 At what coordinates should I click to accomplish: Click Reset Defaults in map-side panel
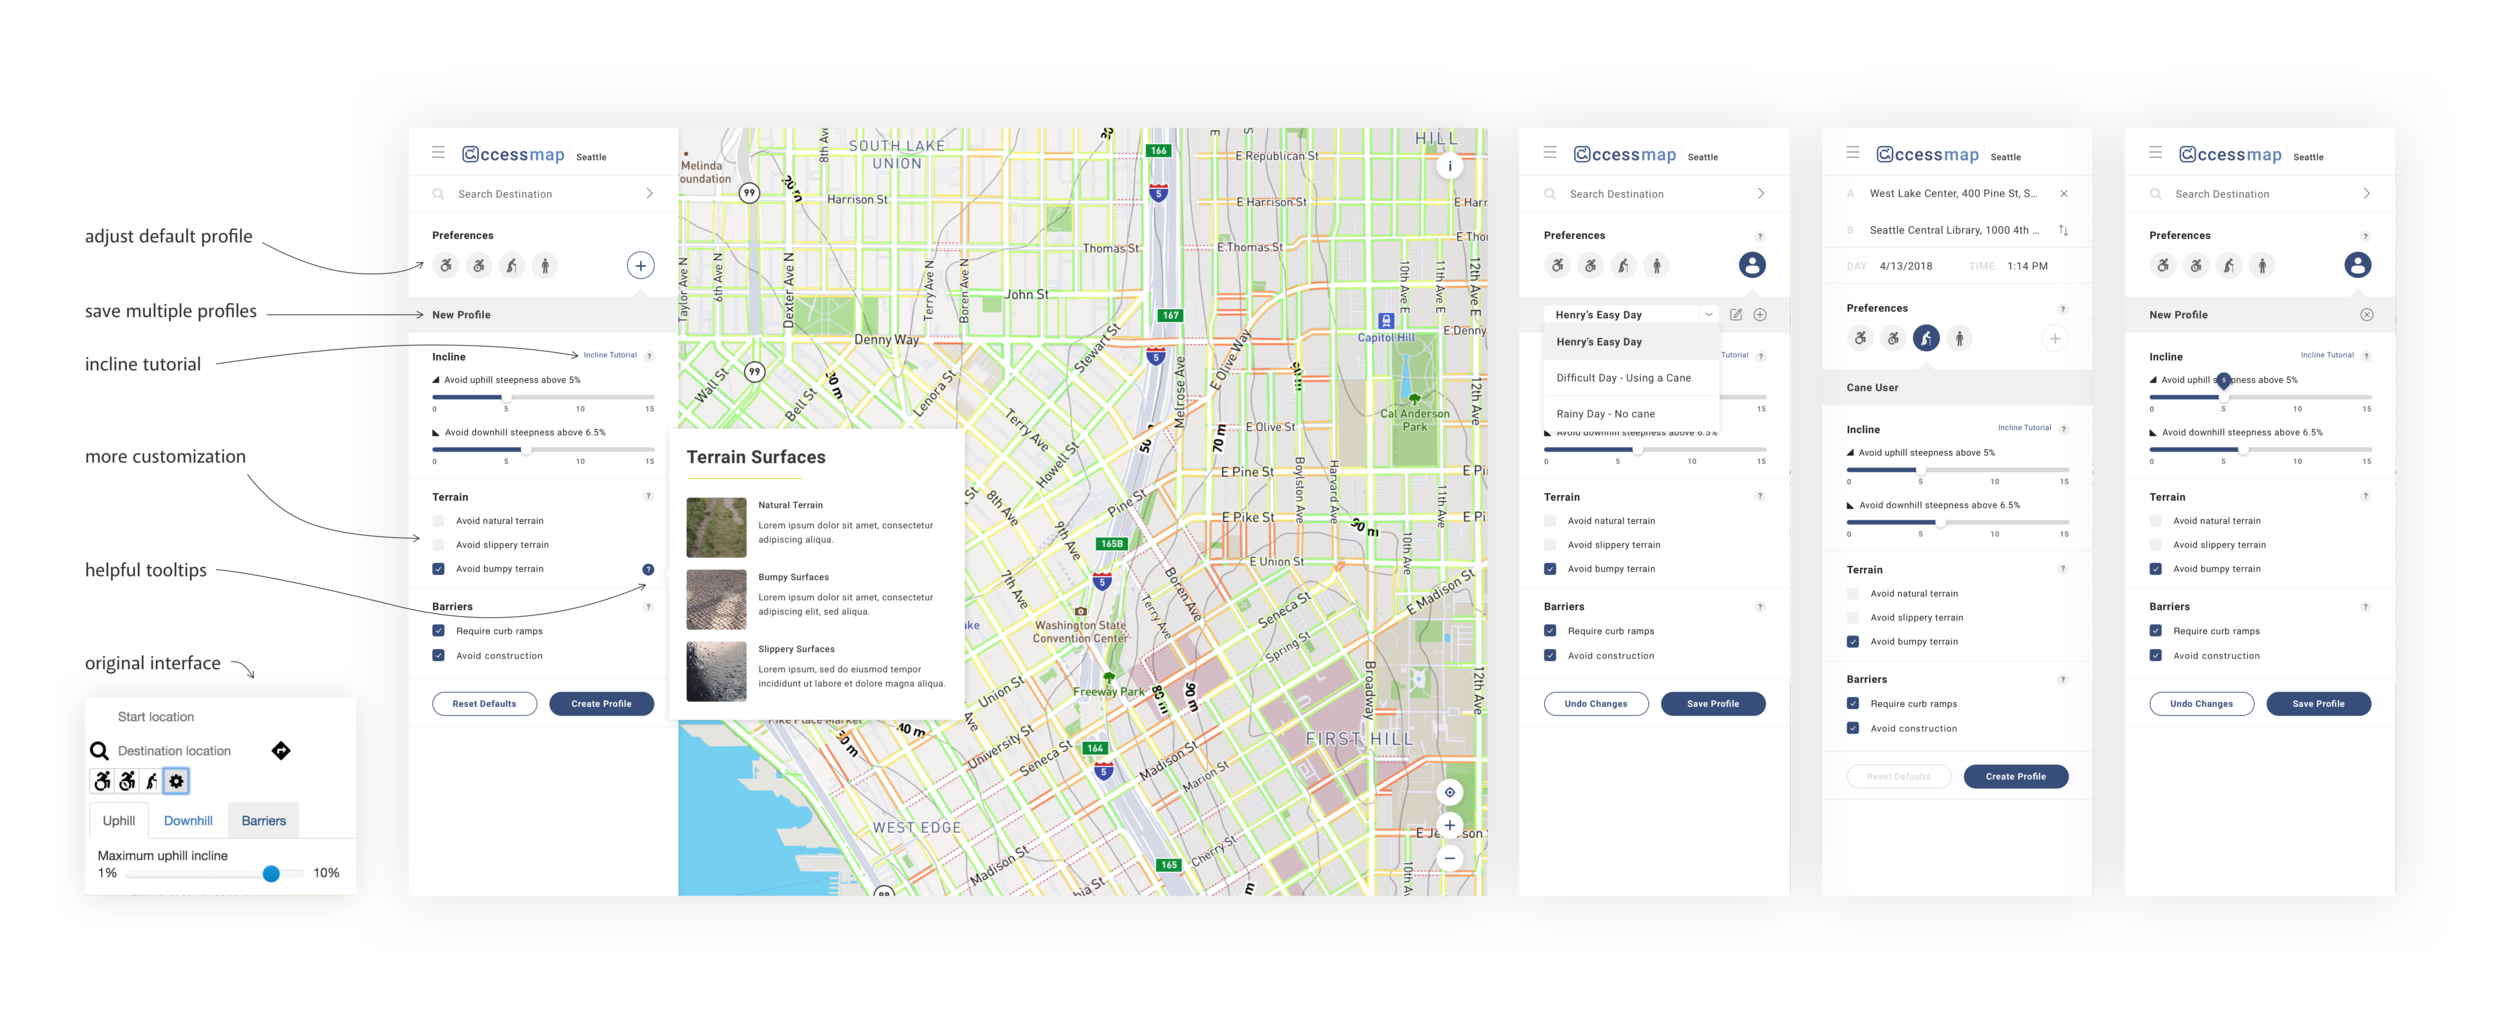(x=484, y=704)
